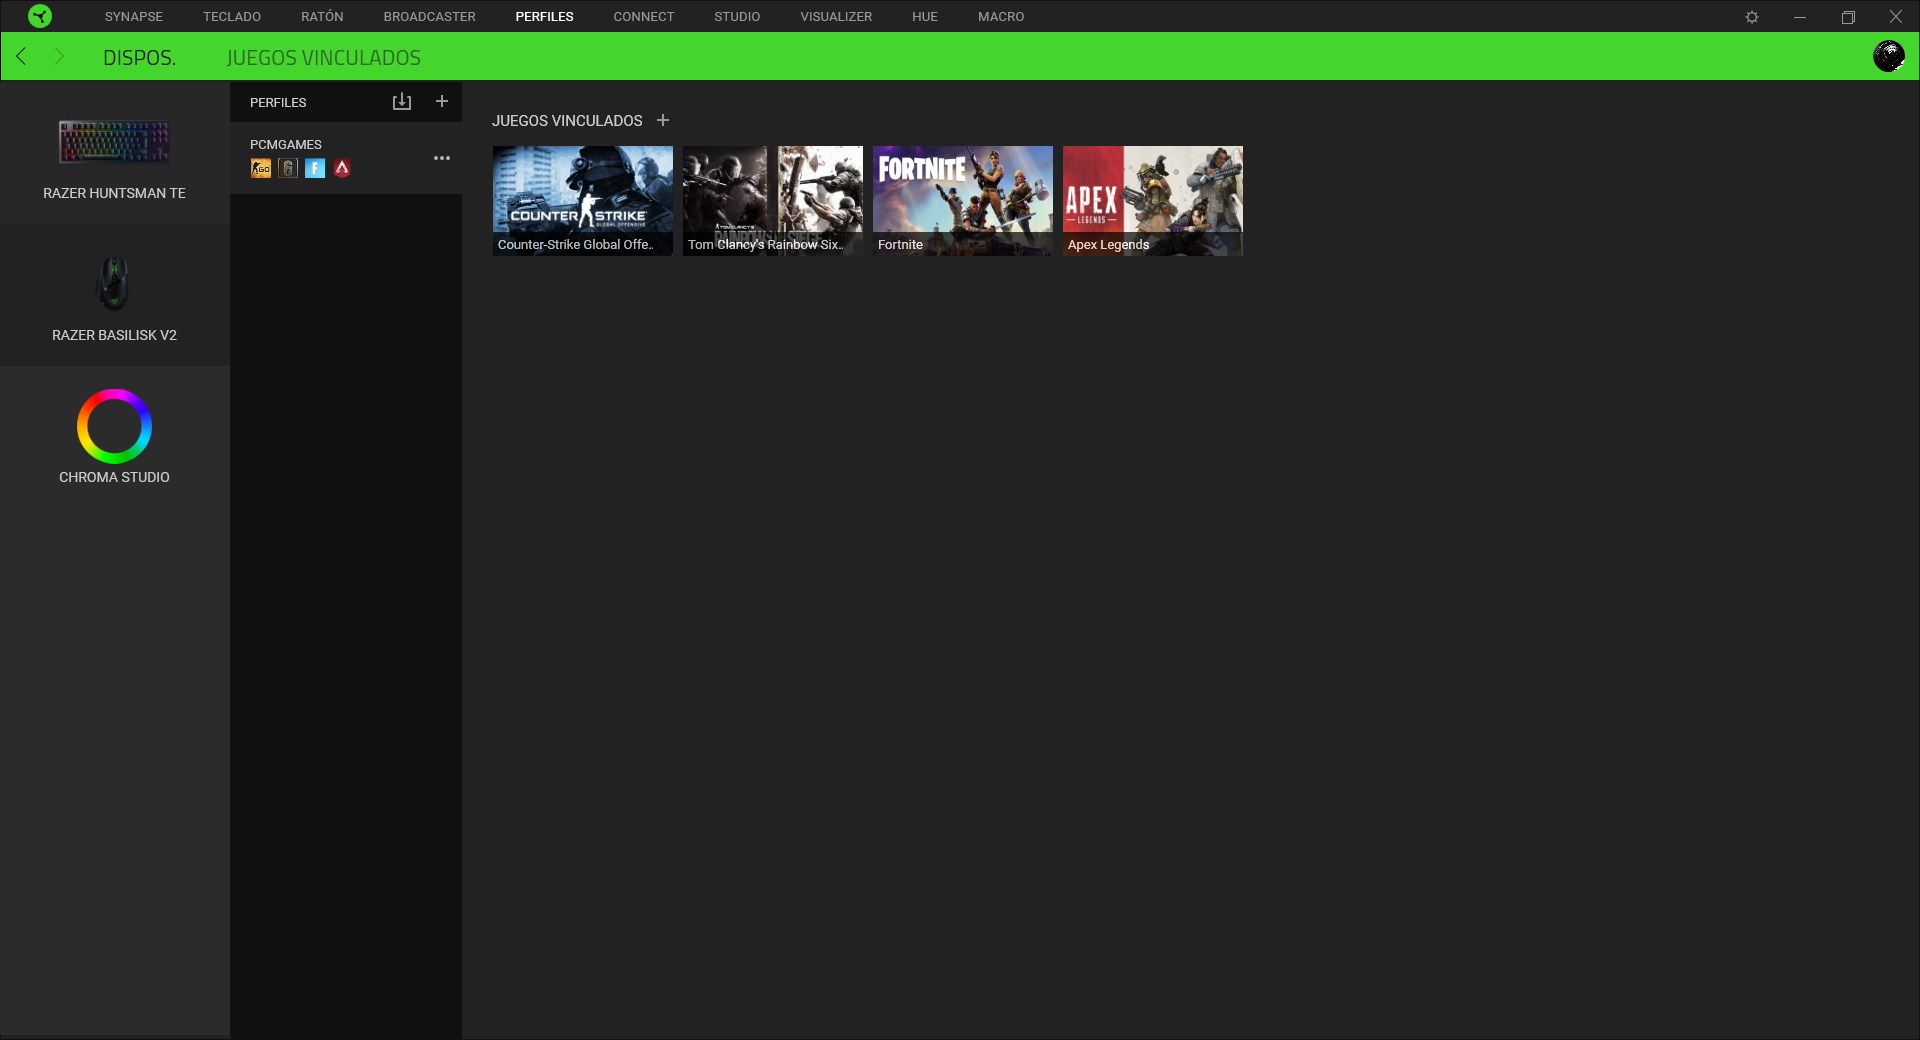The image size is (1920, 1040).
Task: Click the Apex Legends icon under PCMGAMES
Action: (342, 168)
